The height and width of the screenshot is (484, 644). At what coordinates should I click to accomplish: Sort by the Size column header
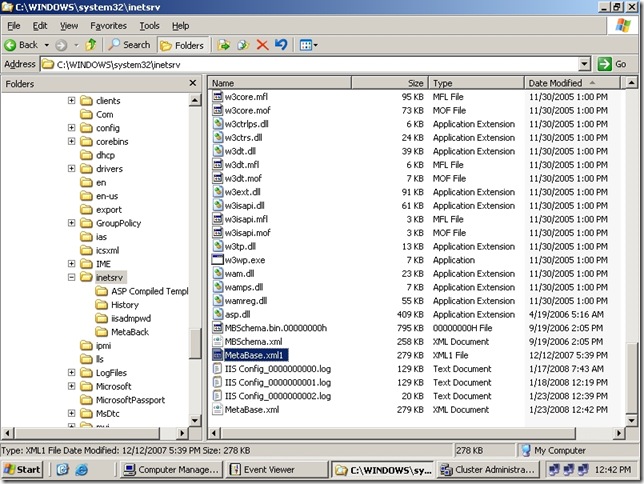coord(390,83)
